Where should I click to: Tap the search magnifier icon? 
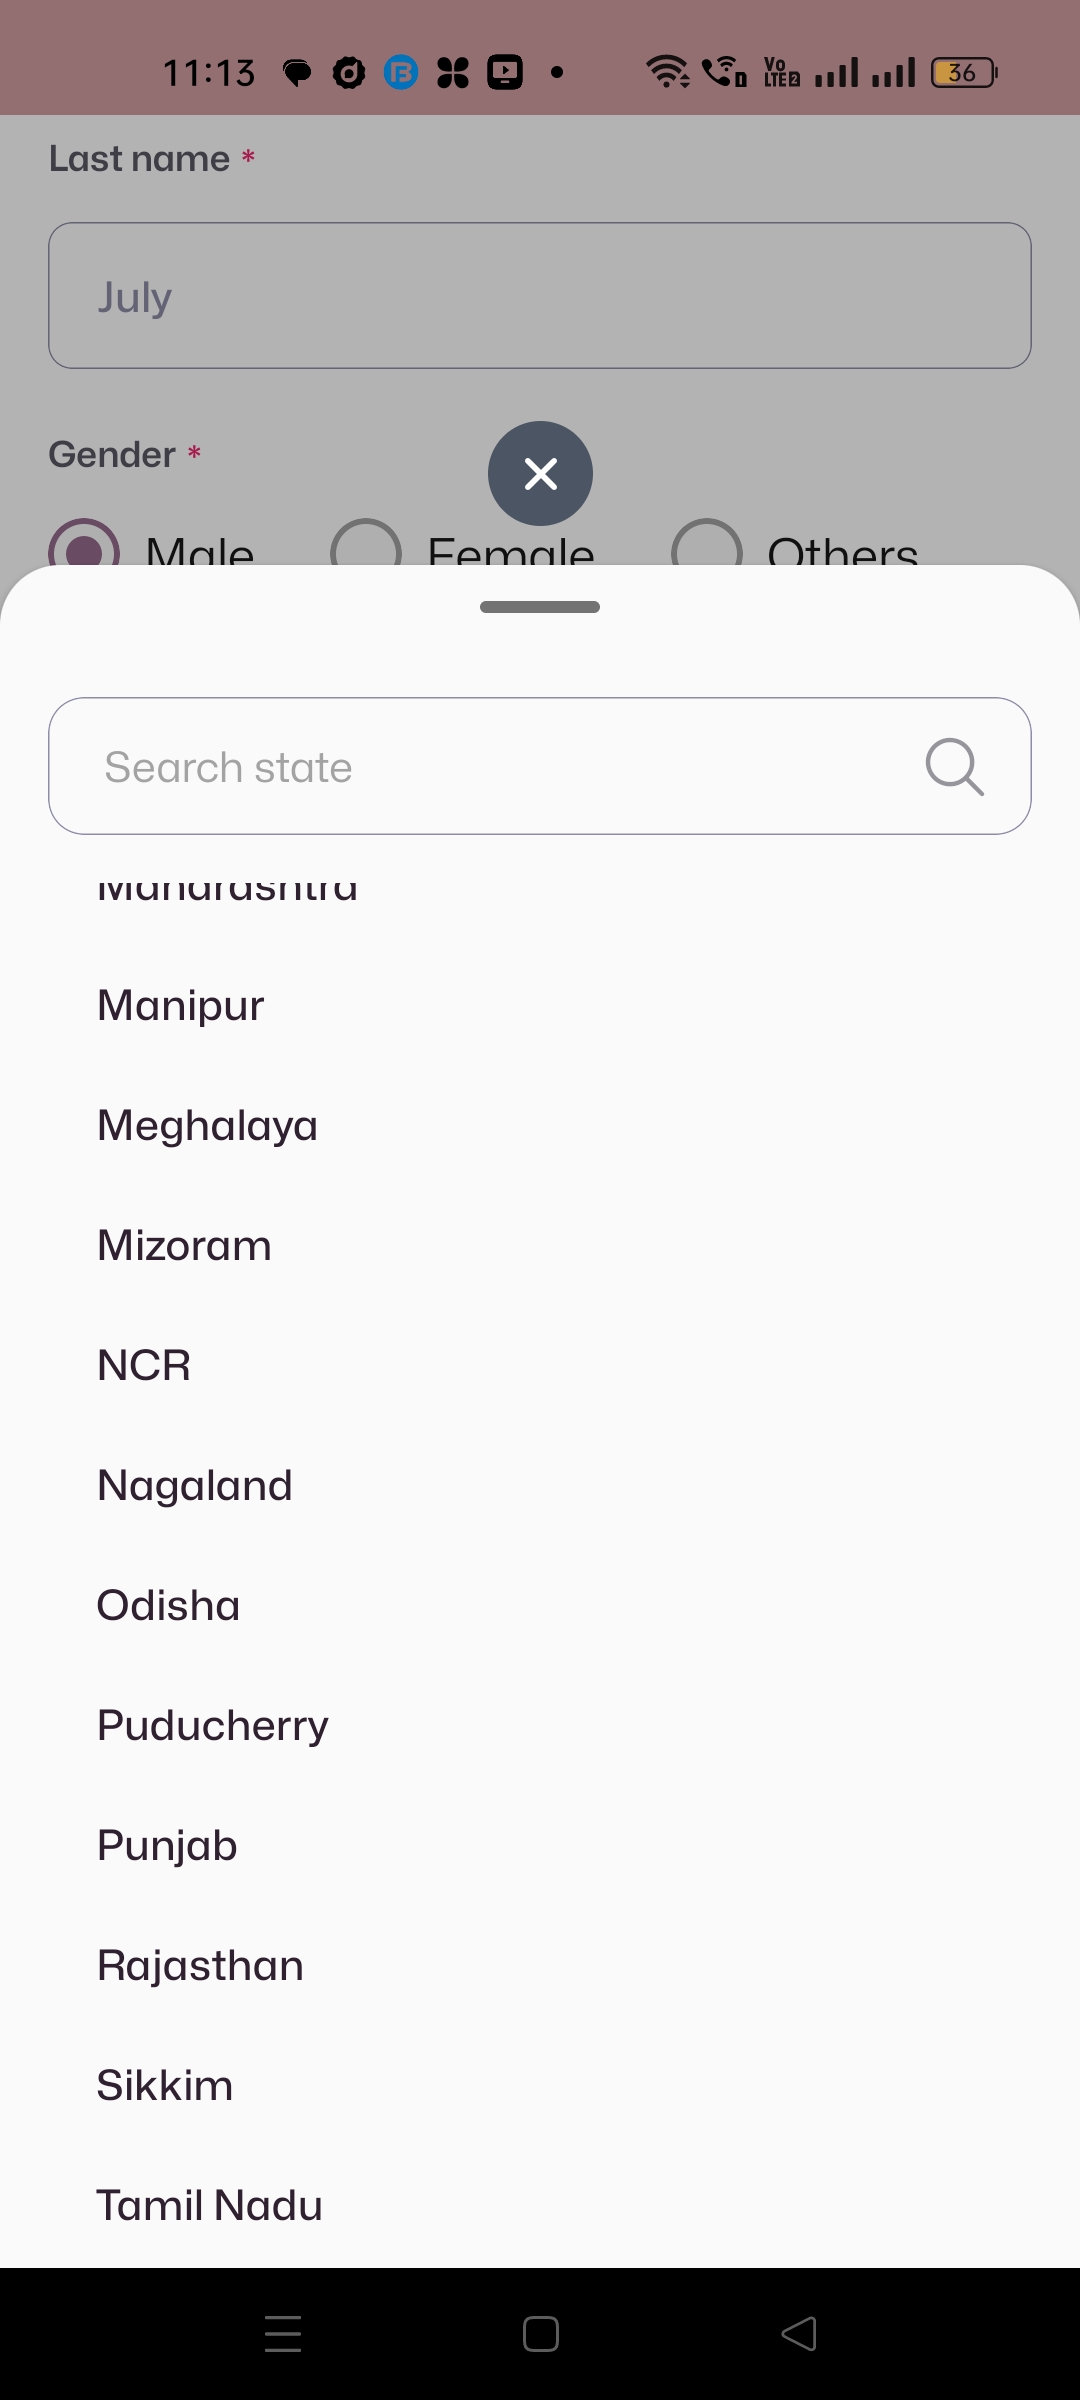point(954,767)
